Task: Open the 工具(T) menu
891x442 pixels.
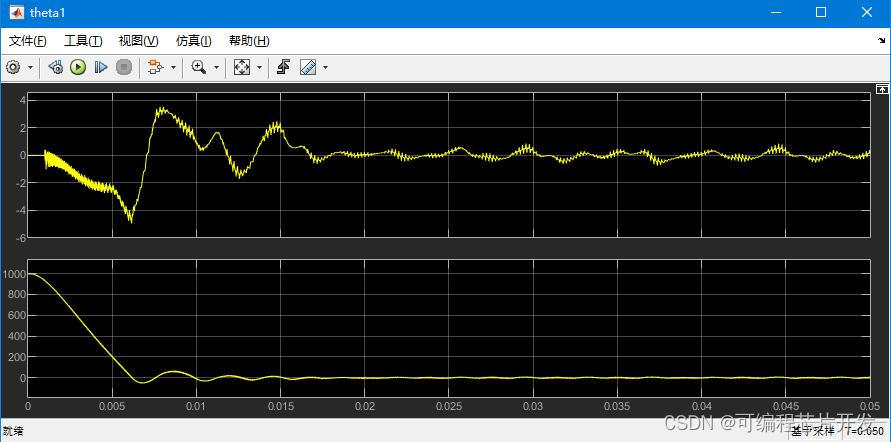Action: (x=83, y=41)
